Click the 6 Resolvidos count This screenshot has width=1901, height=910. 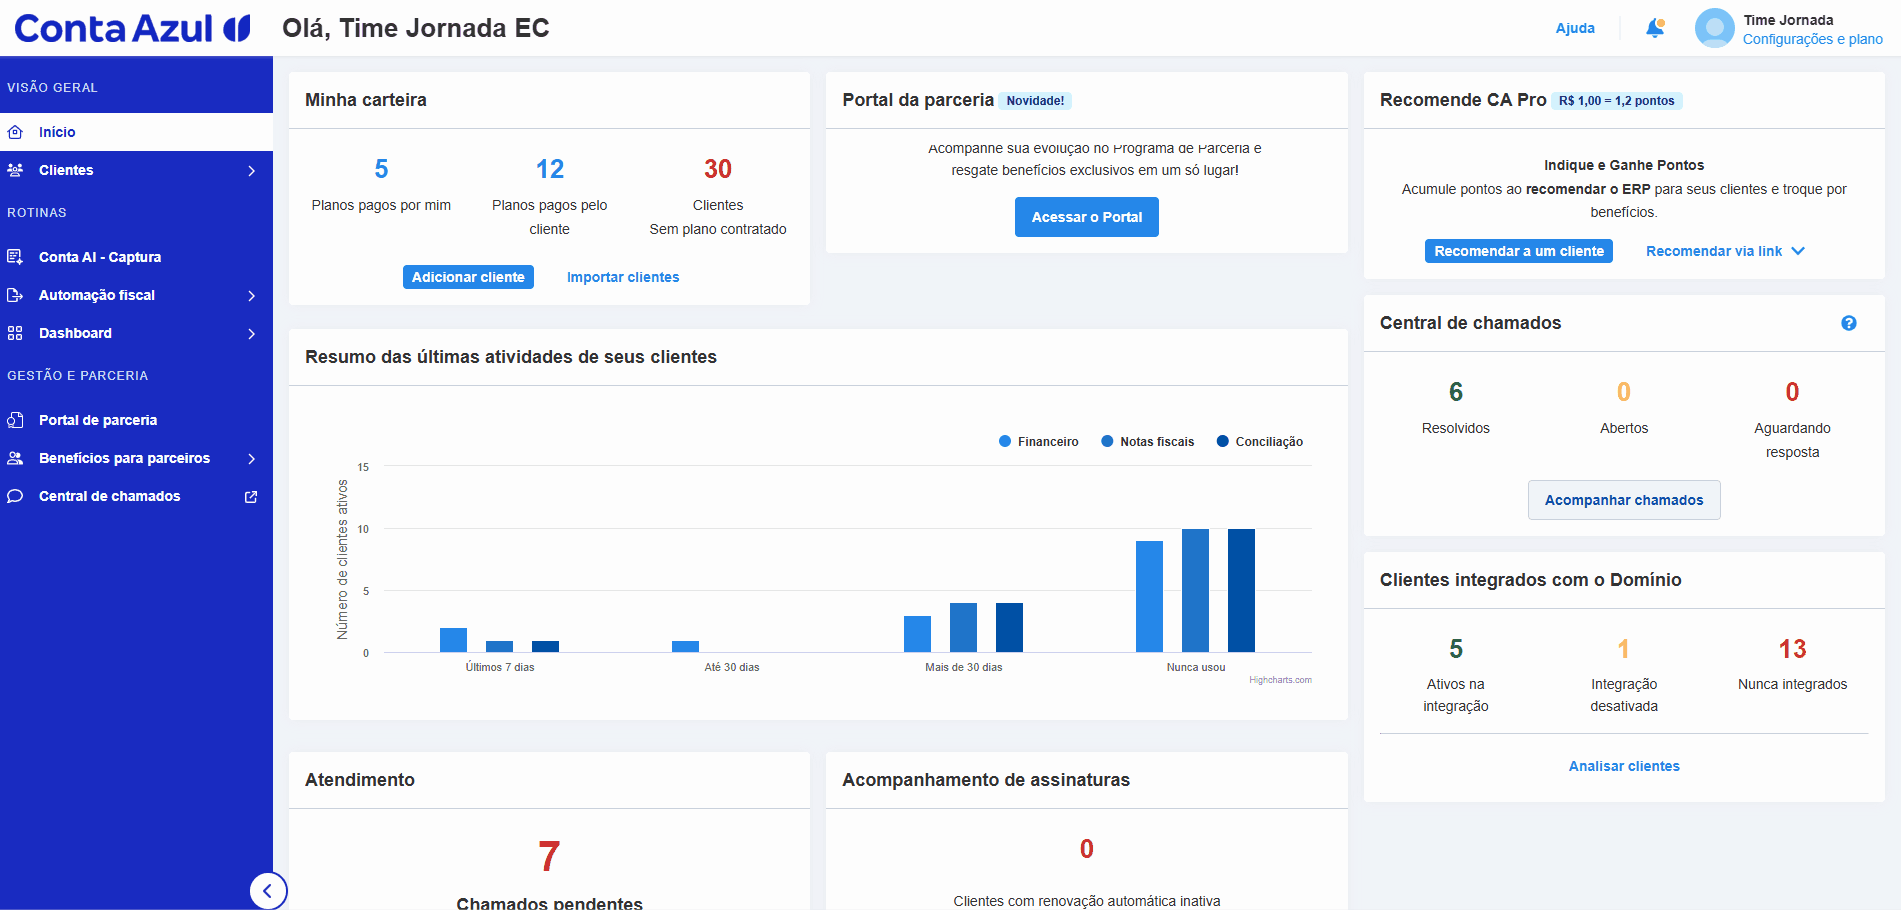click(1456, 392)
